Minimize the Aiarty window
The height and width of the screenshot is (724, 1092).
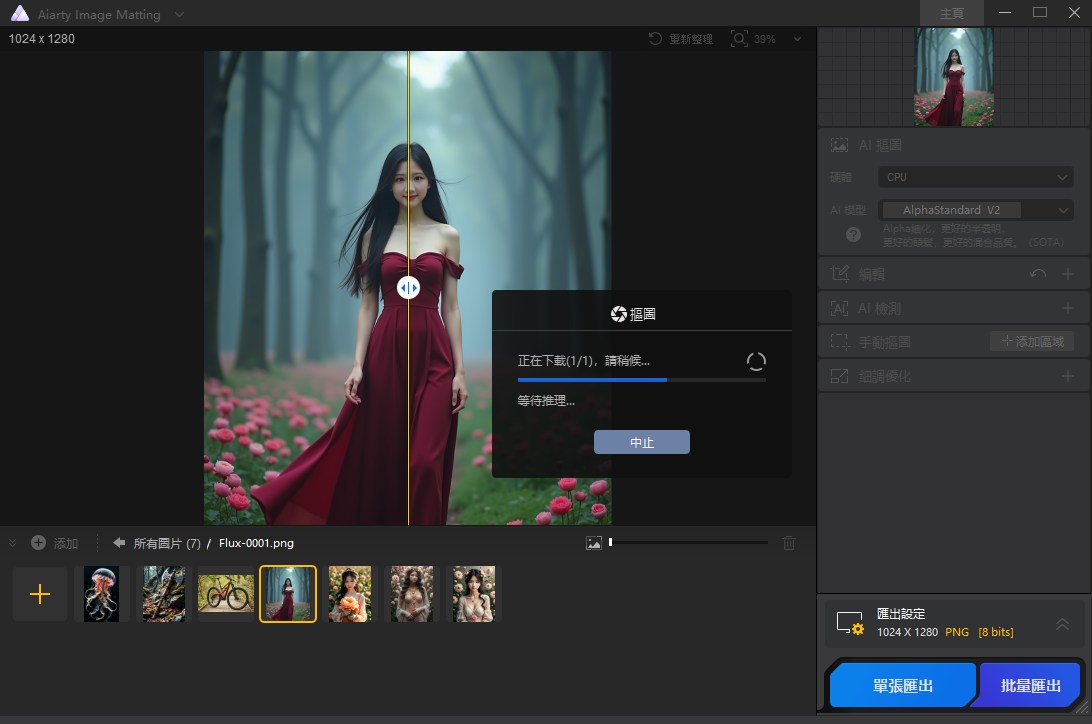pos(1004,13)
